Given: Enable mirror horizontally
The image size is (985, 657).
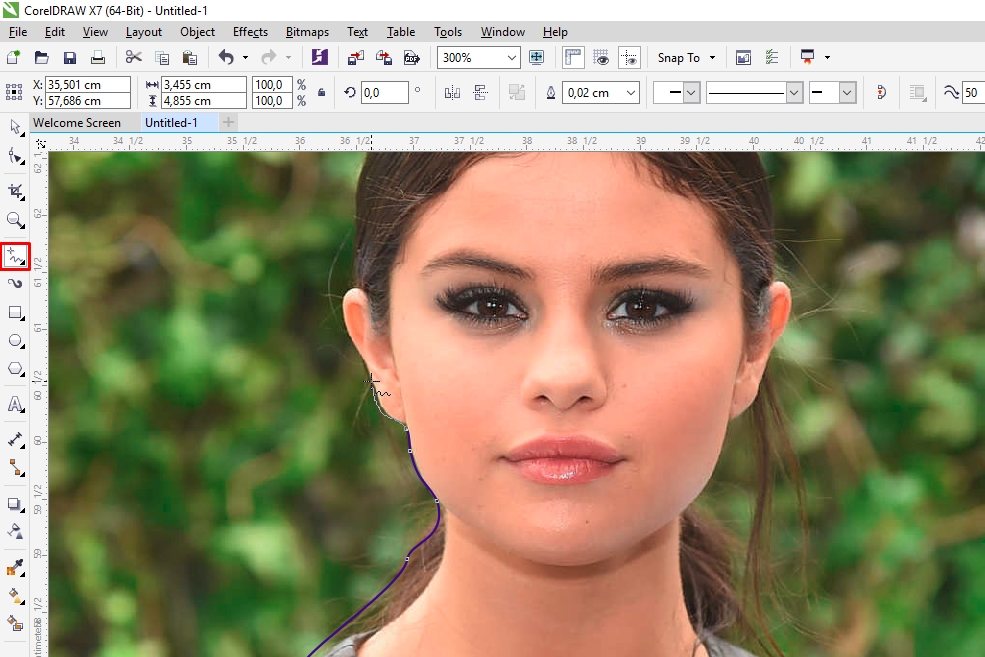Looking at the screenshot, I should point(452,92).
